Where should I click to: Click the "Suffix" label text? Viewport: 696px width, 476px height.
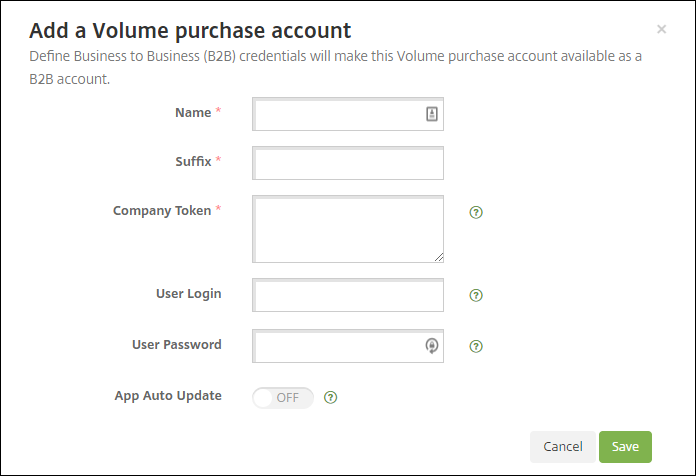192,160
